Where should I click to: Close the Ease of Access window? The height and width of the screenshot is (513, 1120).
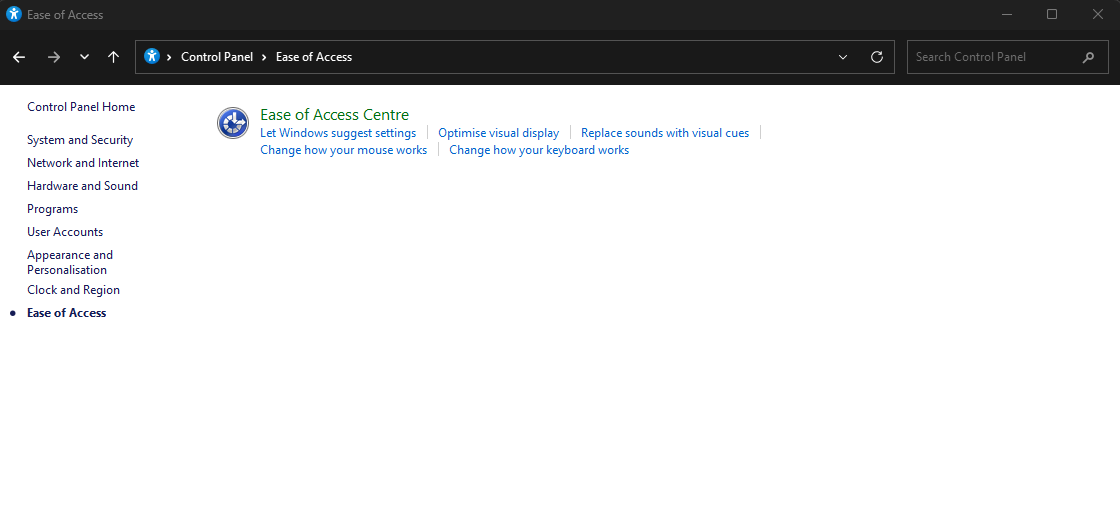1097,14
